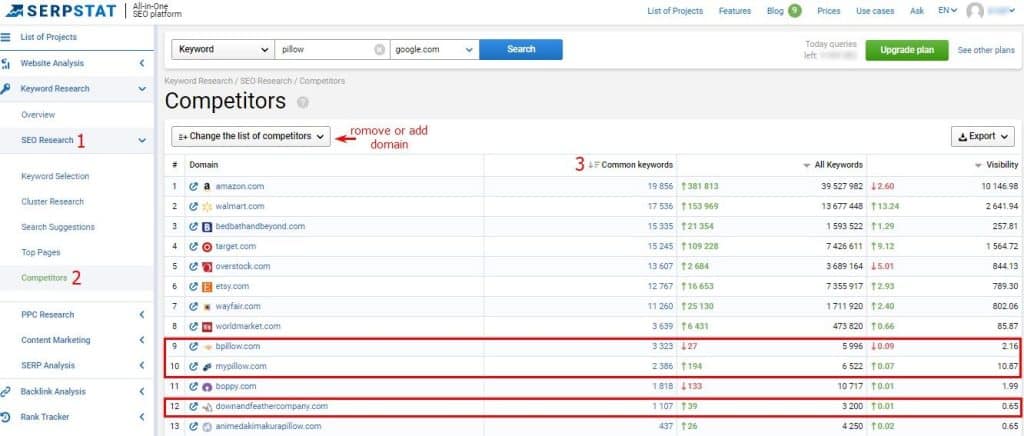Open the google.com search engine dropdown
The height and width of the screenshot is (436, 1024).
[433, 49]
